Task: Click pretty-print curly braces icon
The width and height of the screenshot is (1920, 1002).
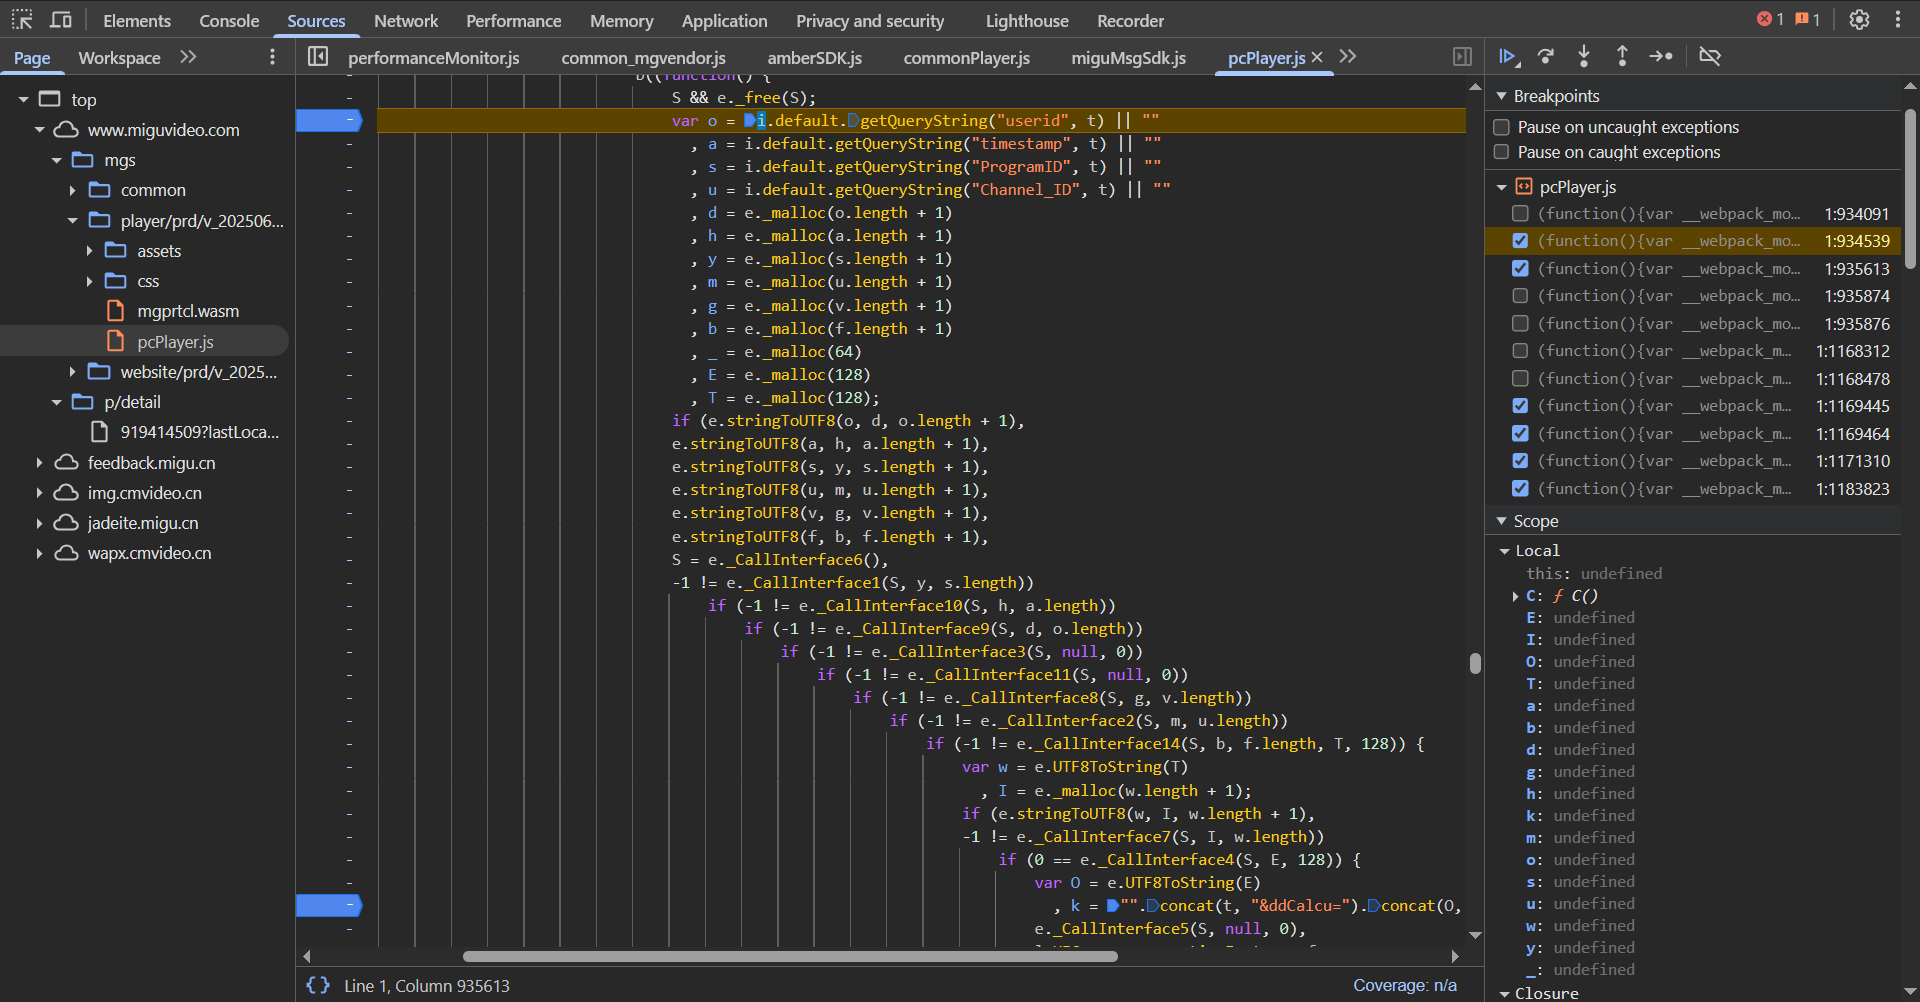Action: (318, 985)
